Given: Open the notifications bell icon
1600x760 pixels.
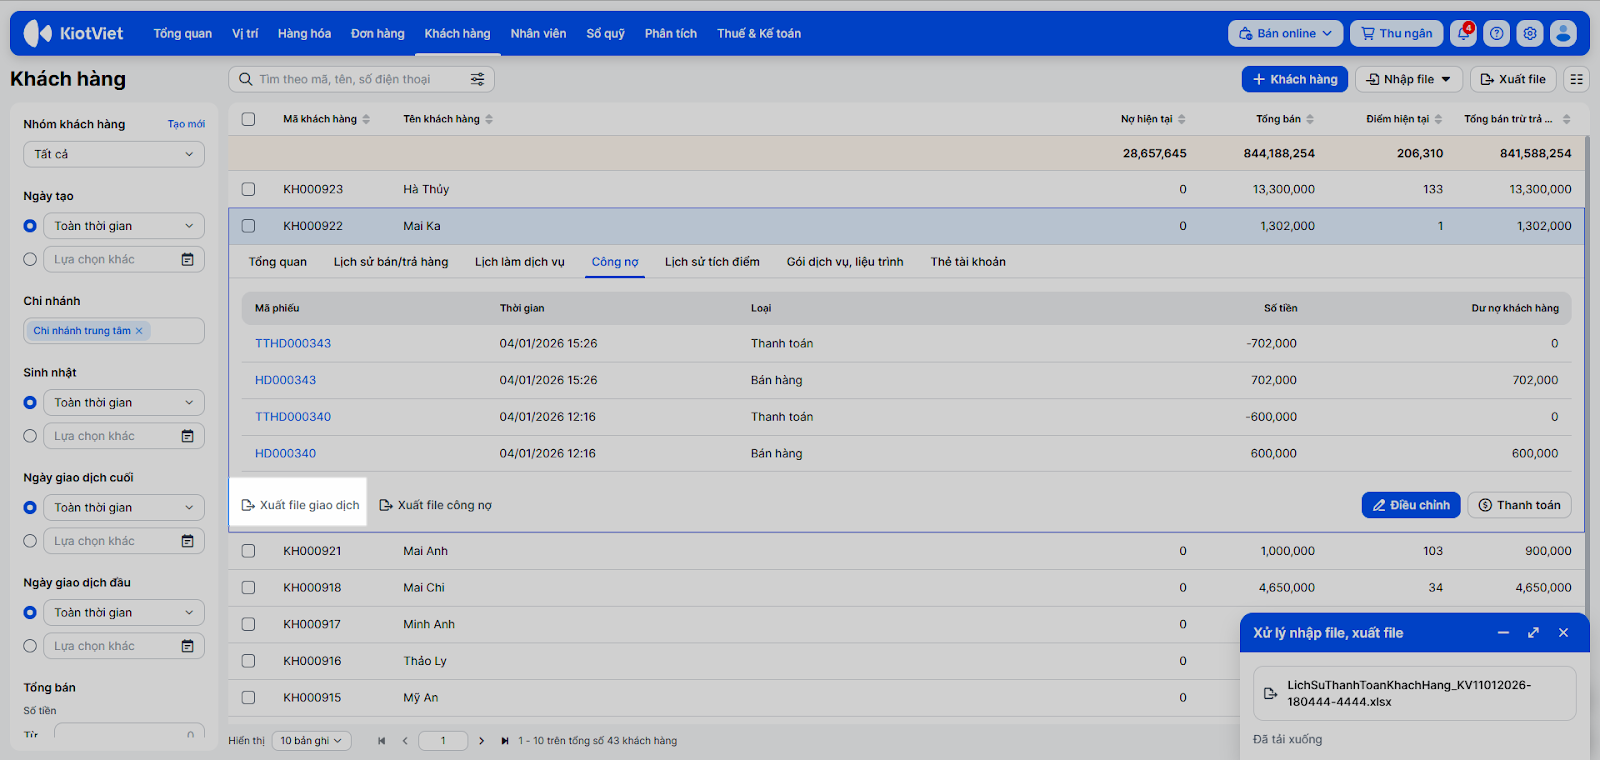Looking at the screenshot, I should tap(1463, 34).
